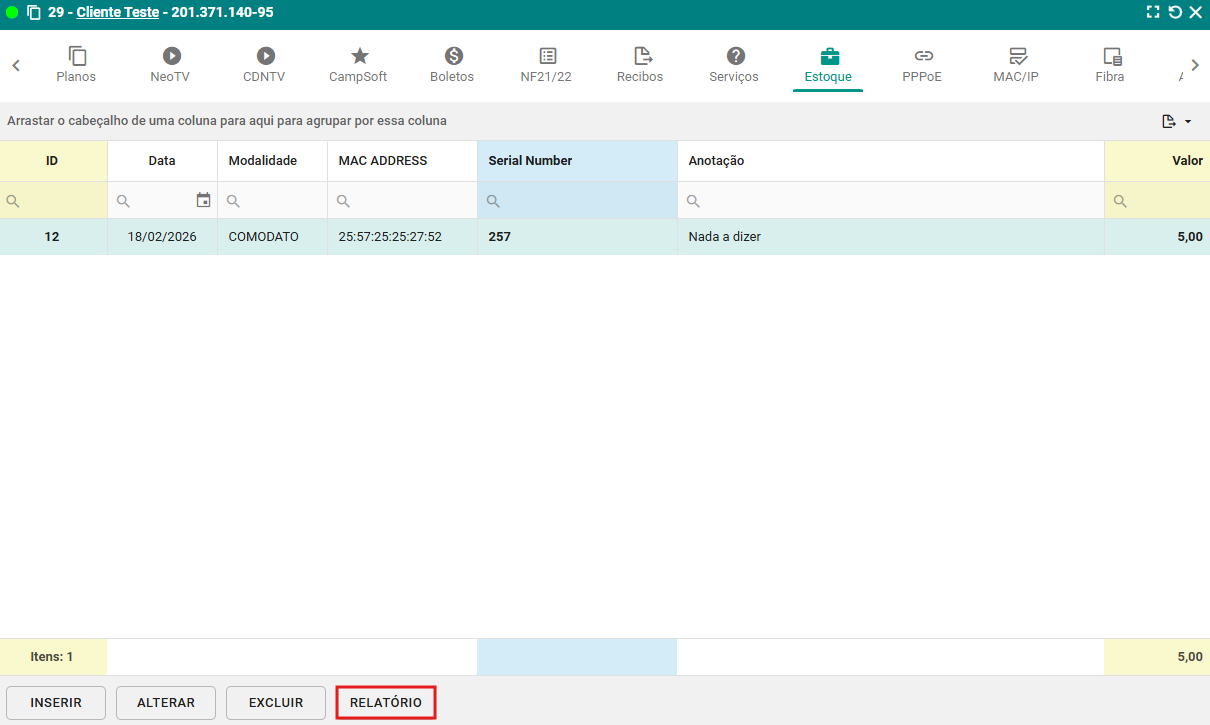Open the Serviços question mark tab
This screenshot has width=1210, height=725.
[x=735, y=57]
